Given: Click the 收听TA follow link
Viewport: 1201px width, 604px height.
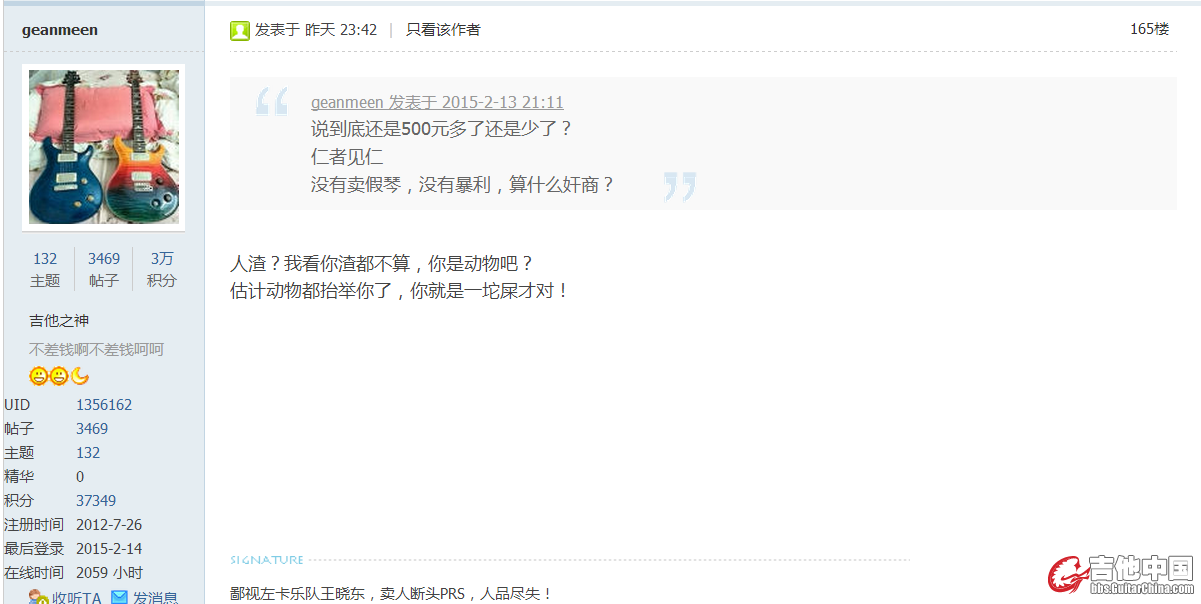Looking at the screenshot, I should click(77, 598).
